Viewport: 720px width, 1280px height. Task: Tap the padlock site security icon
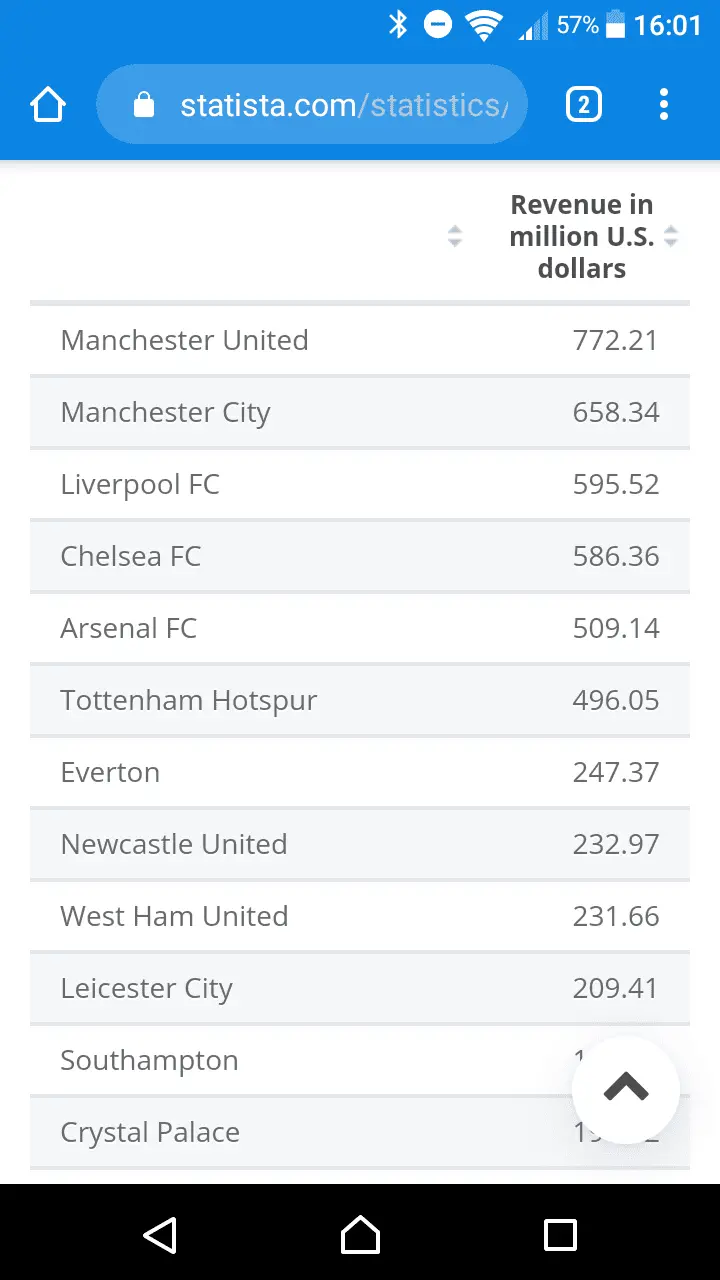coord(144,105)
